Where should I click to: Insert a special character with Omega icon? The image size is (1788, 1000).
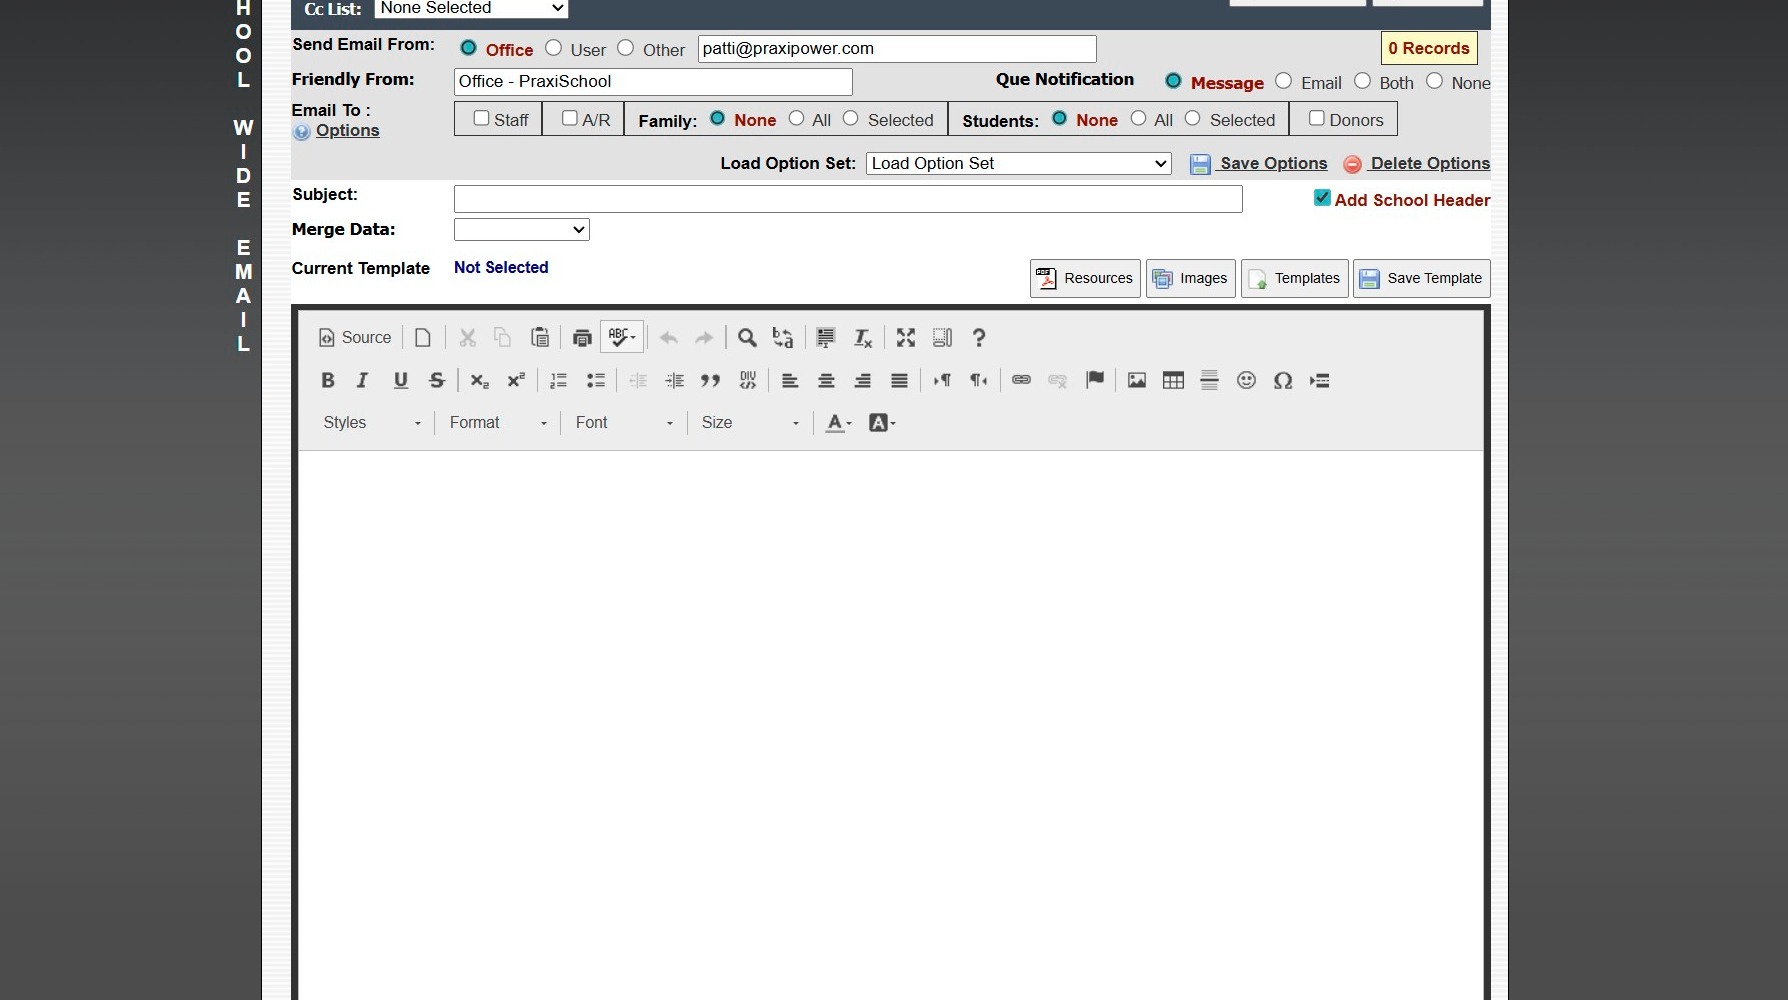[x=1283, y=380]
